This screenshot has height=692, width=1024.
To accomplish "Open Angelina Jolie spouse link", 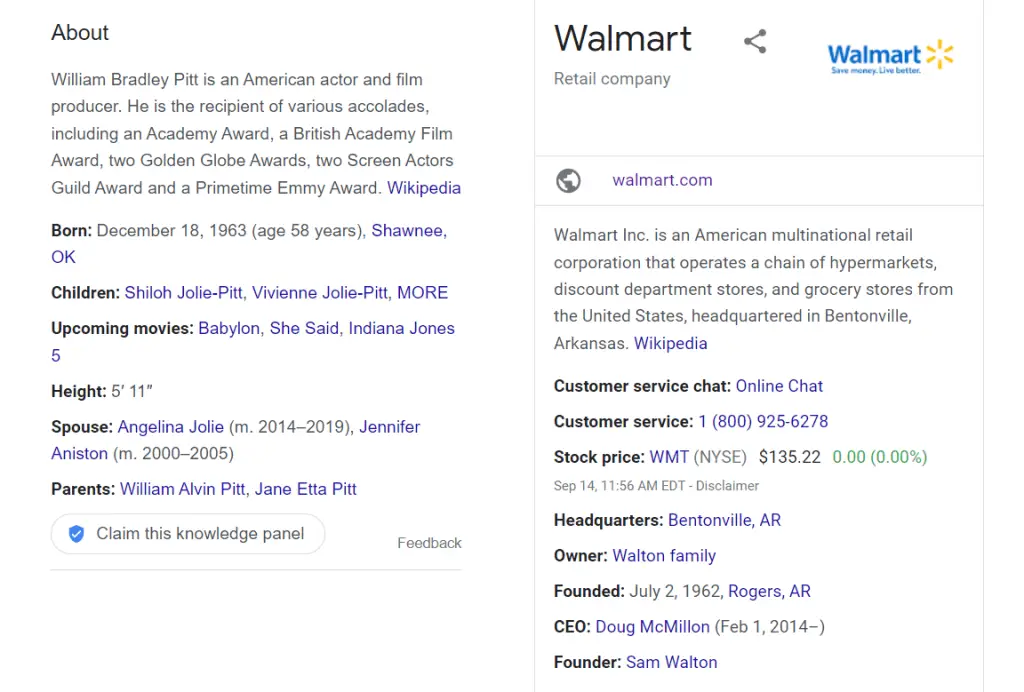I will tap(170, 427).
